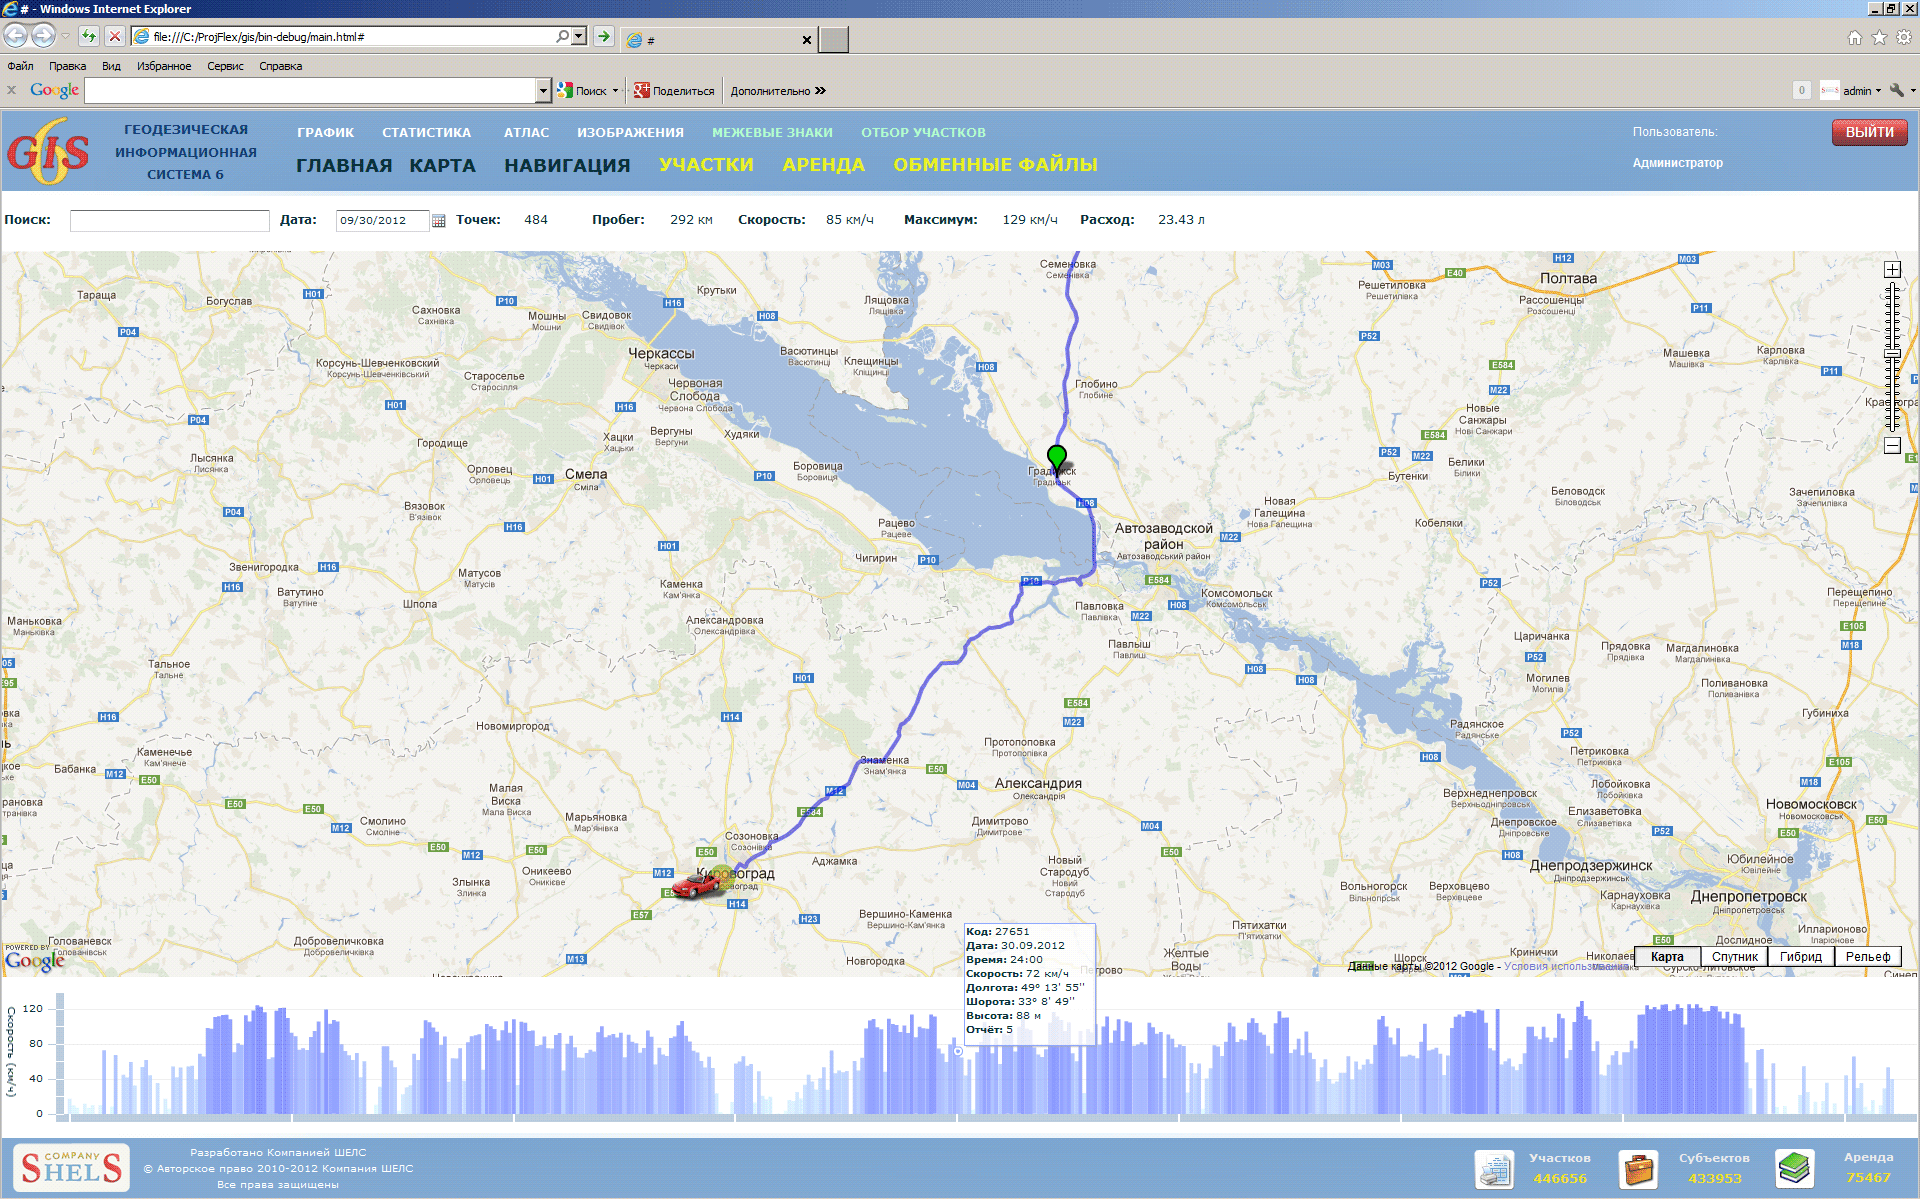Zoom in with the map plus button
Screen dimensions: 1920x1200
click(1892, 269)
